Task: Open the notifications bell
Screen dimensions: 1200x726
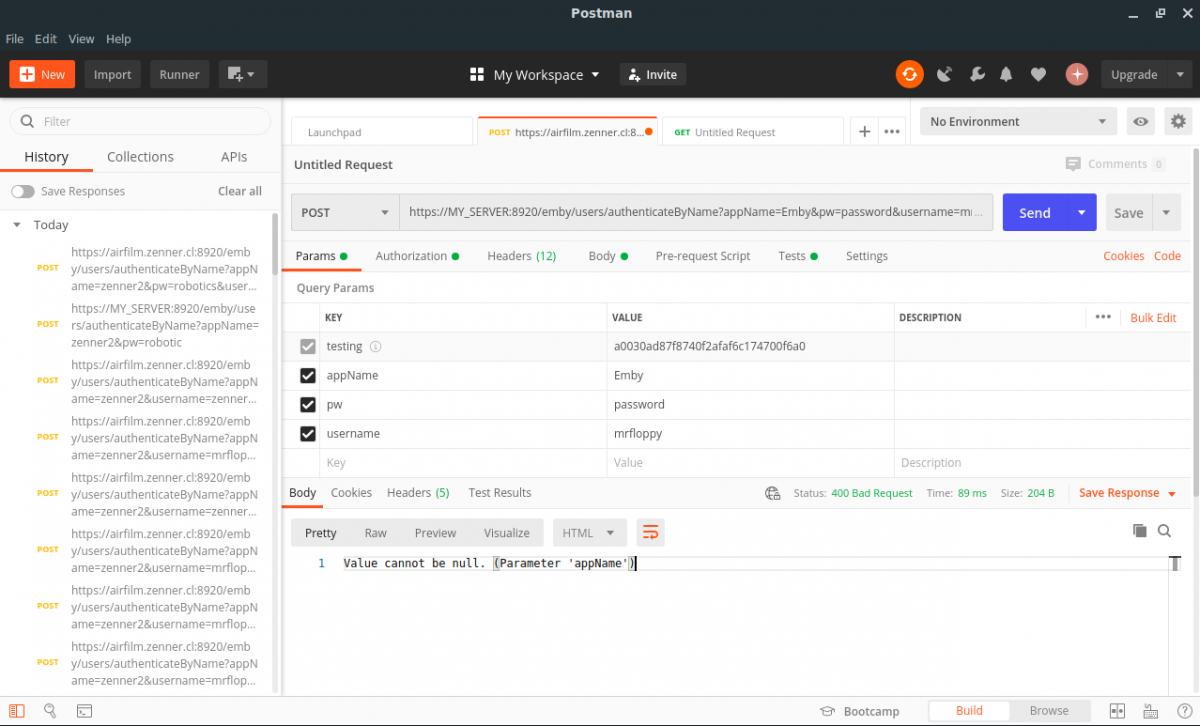Action: click(x=1006, y=74)
